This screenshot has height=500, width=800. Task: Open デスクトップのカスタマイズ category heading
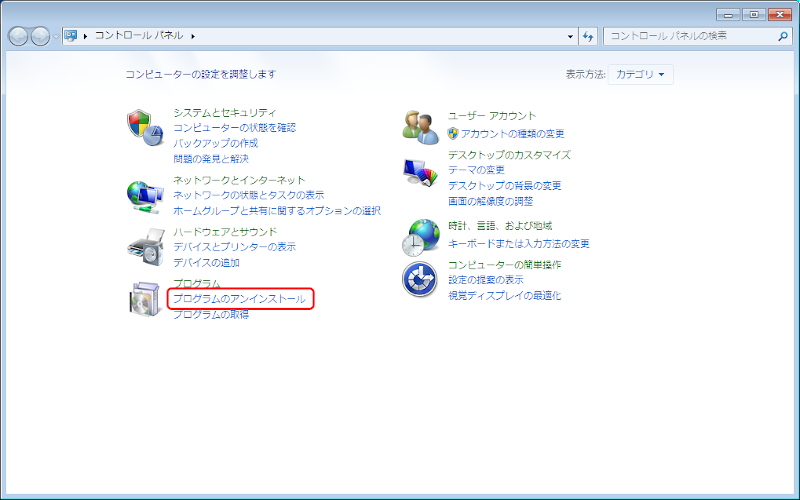(x=509, y=155)
